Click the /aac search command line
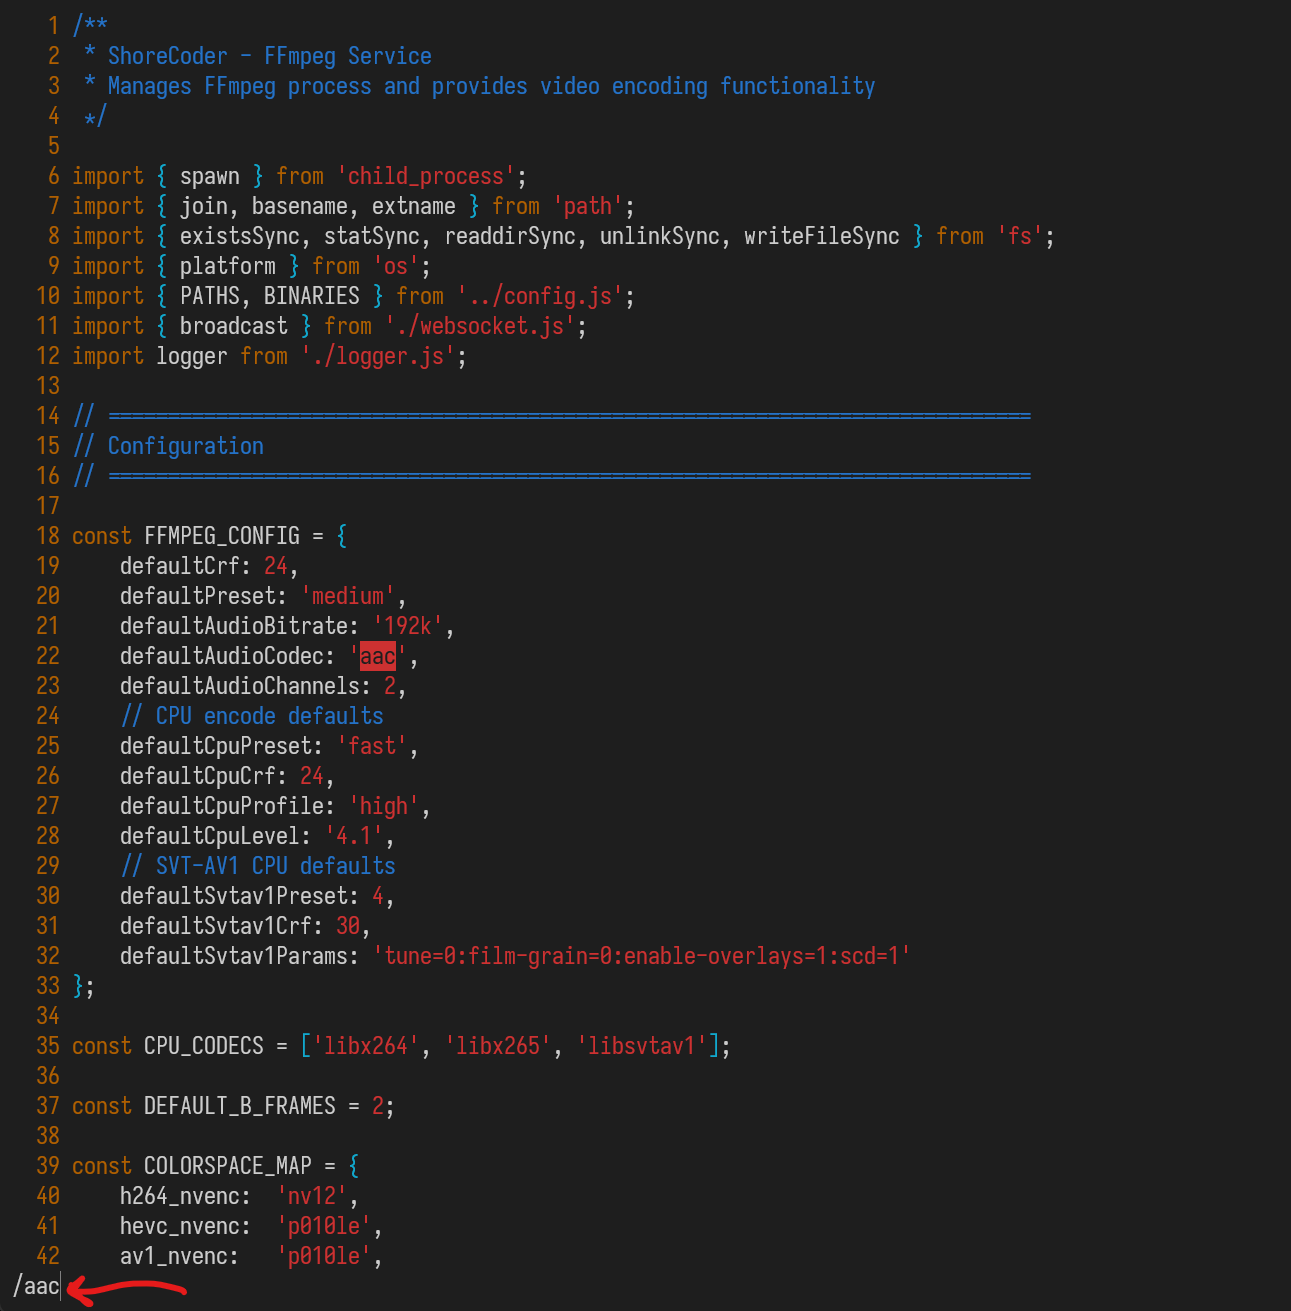This screenshot has width=1291, height=1311. tap(37, 1286)
